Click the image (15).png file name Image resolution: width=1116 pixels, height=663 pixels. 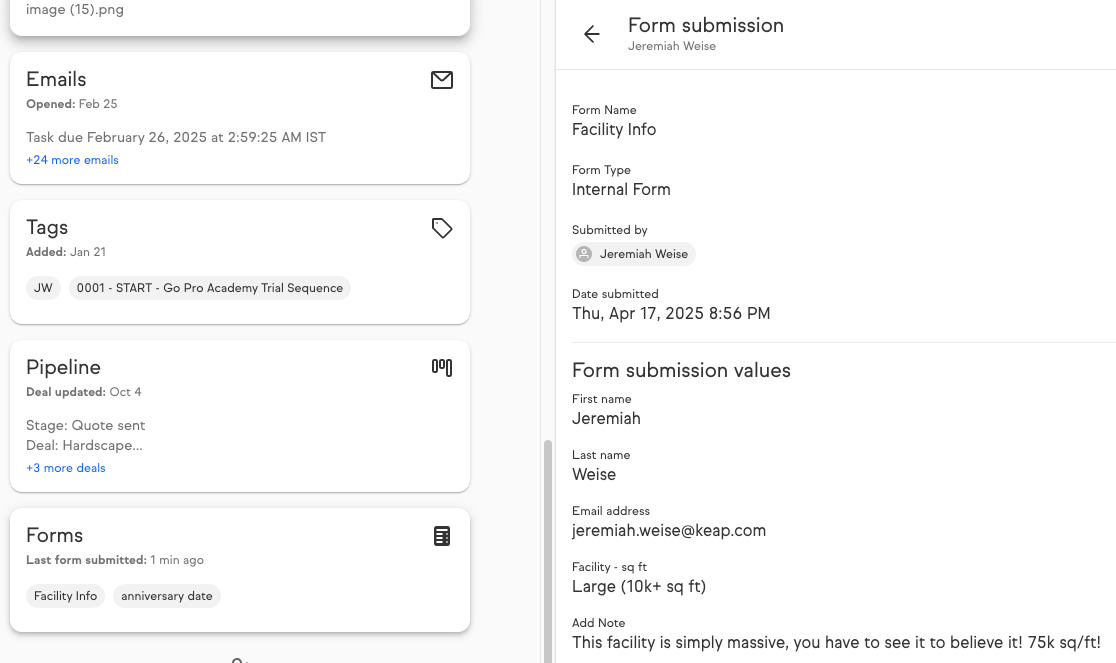coord(75,10)
